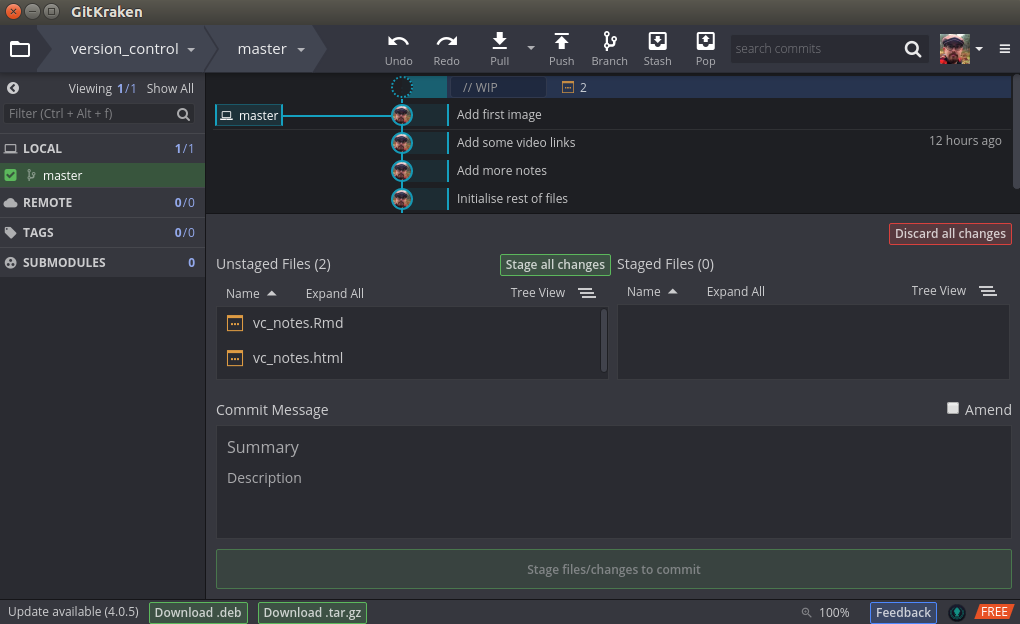Screen dimensions: 1020x624
Task: Click Discard all changes button
Action: (x=950, y=234)
